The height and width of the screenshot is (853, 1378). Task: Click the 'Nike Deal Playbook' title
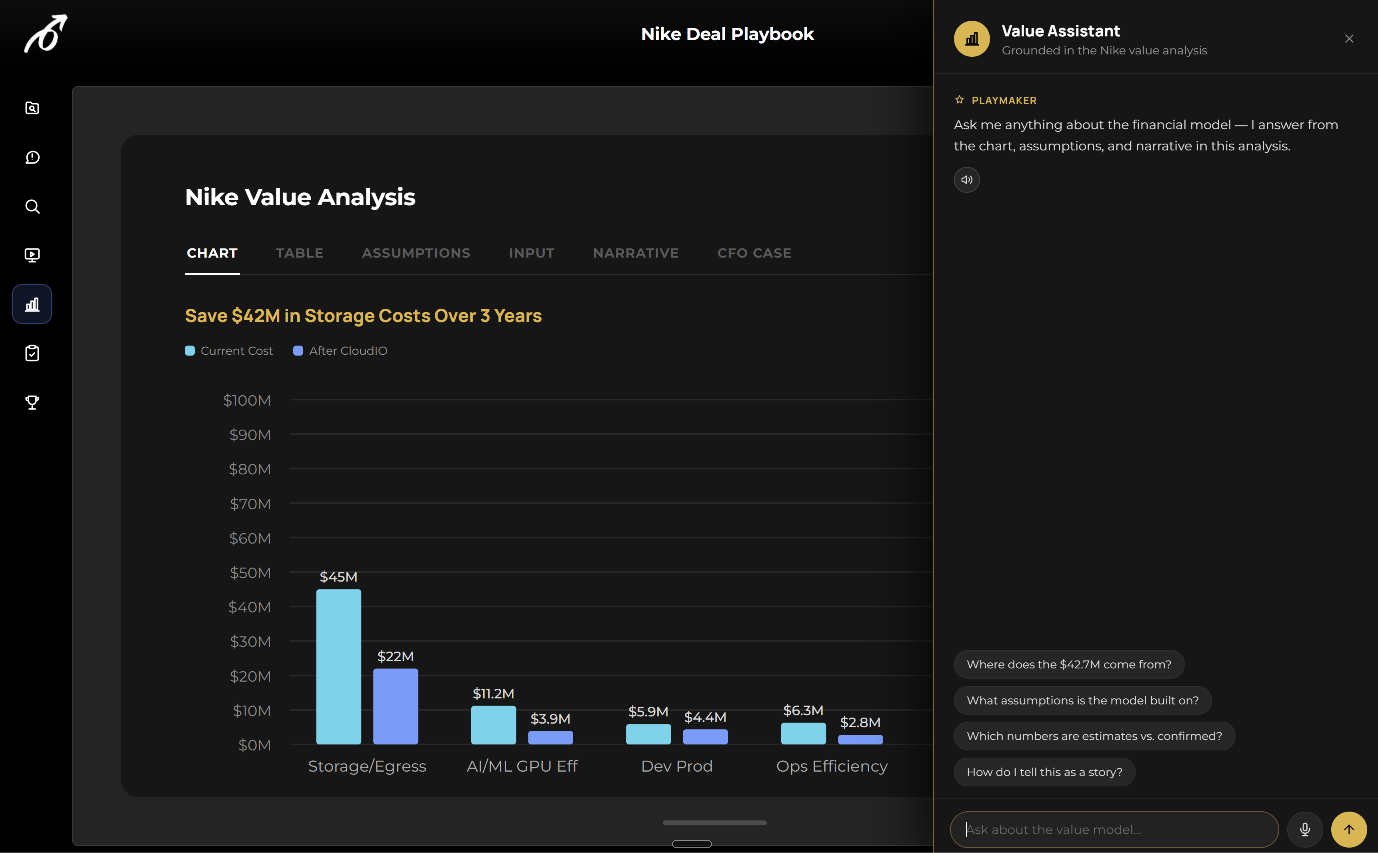click(x=727, y=34)
